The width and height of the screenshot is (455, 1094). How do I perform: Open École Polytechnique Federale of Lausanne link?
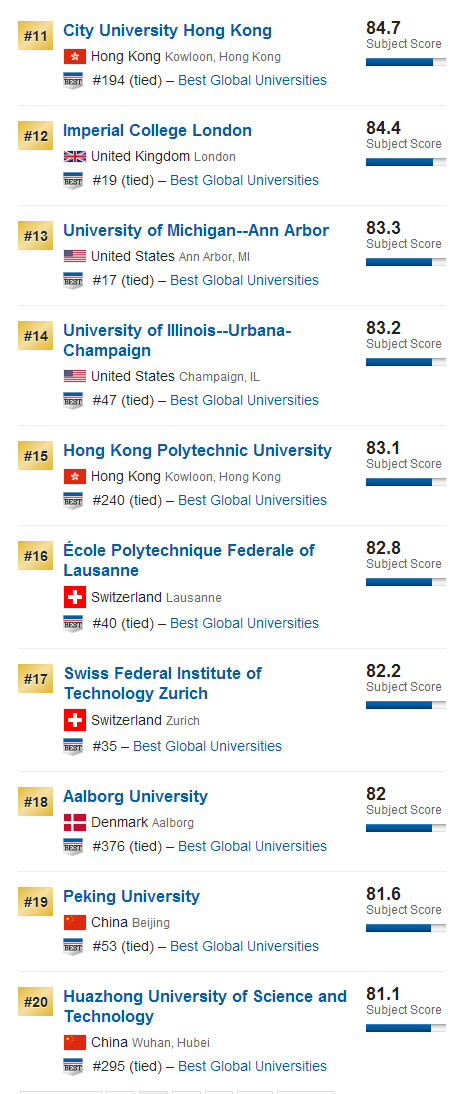coord(189,561)
